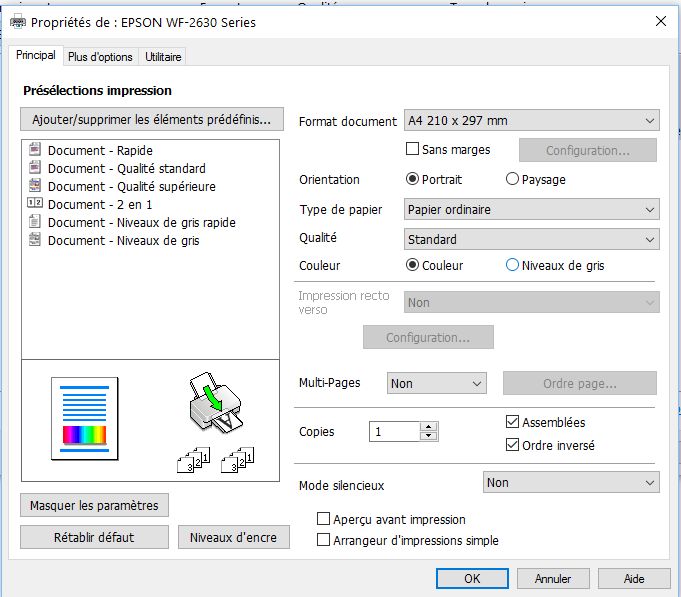
Task: Uncheck the Assemblées checkbox
Action: [512, 422]
